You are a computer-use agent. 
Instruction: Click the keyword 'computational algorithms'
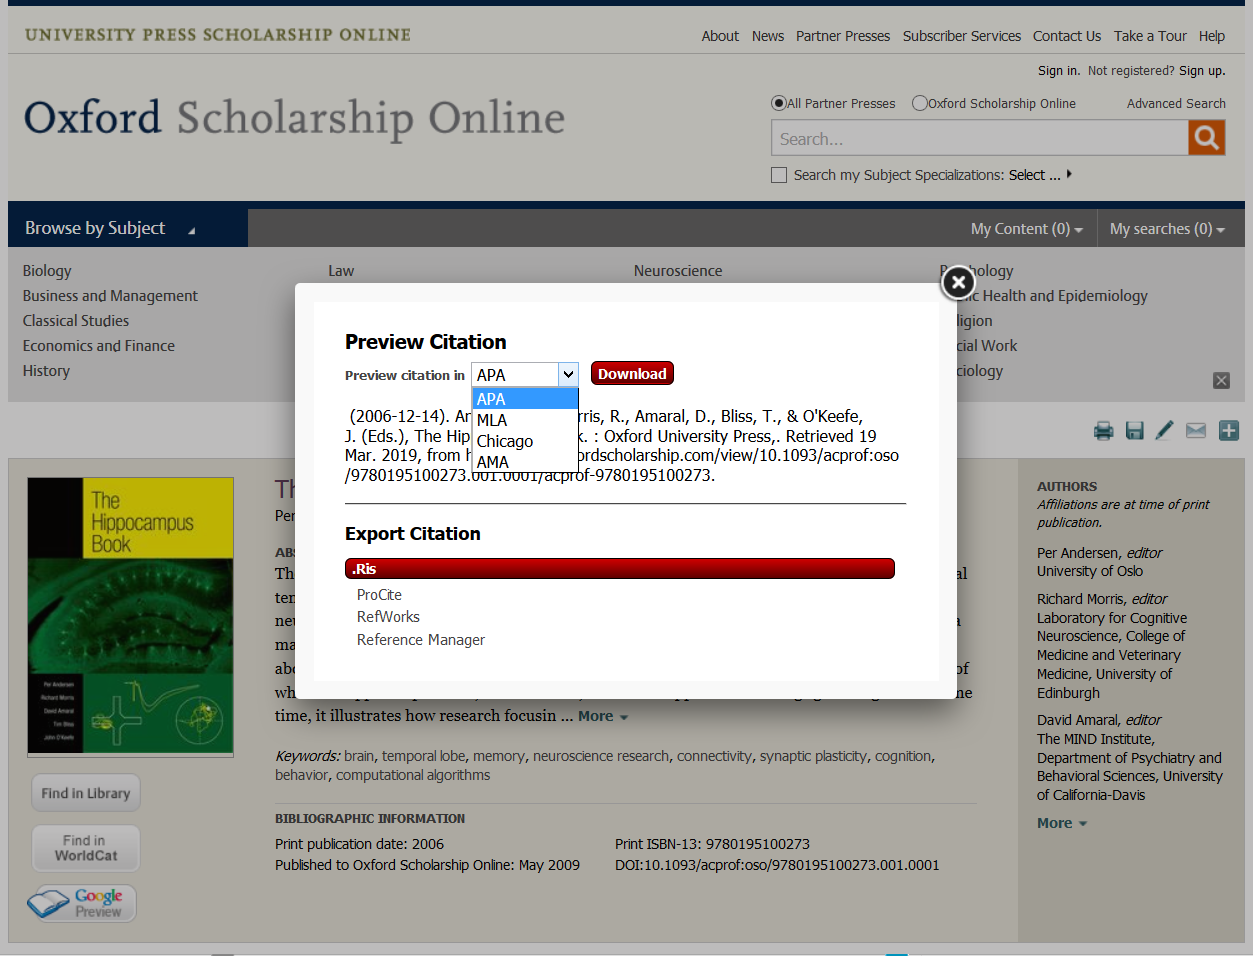413,775
